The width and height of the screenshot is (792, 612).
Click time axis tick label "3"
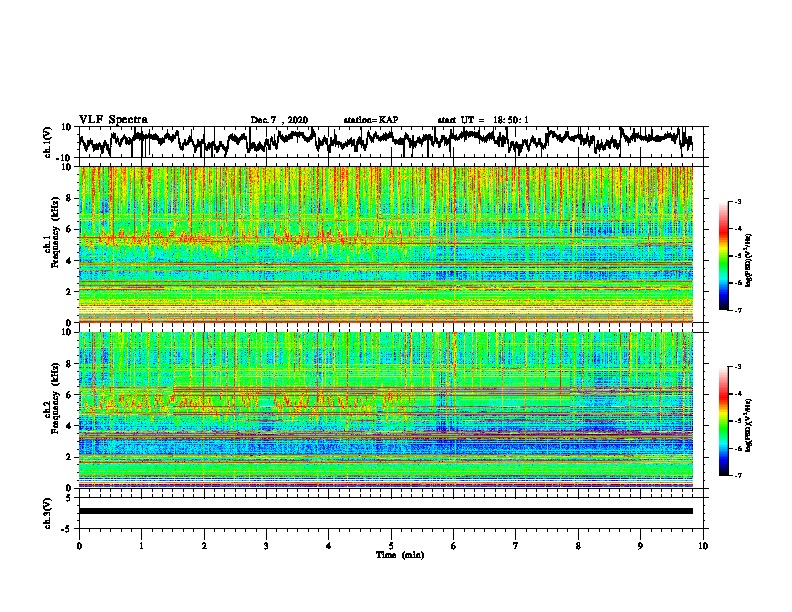[x=266, y=546]
